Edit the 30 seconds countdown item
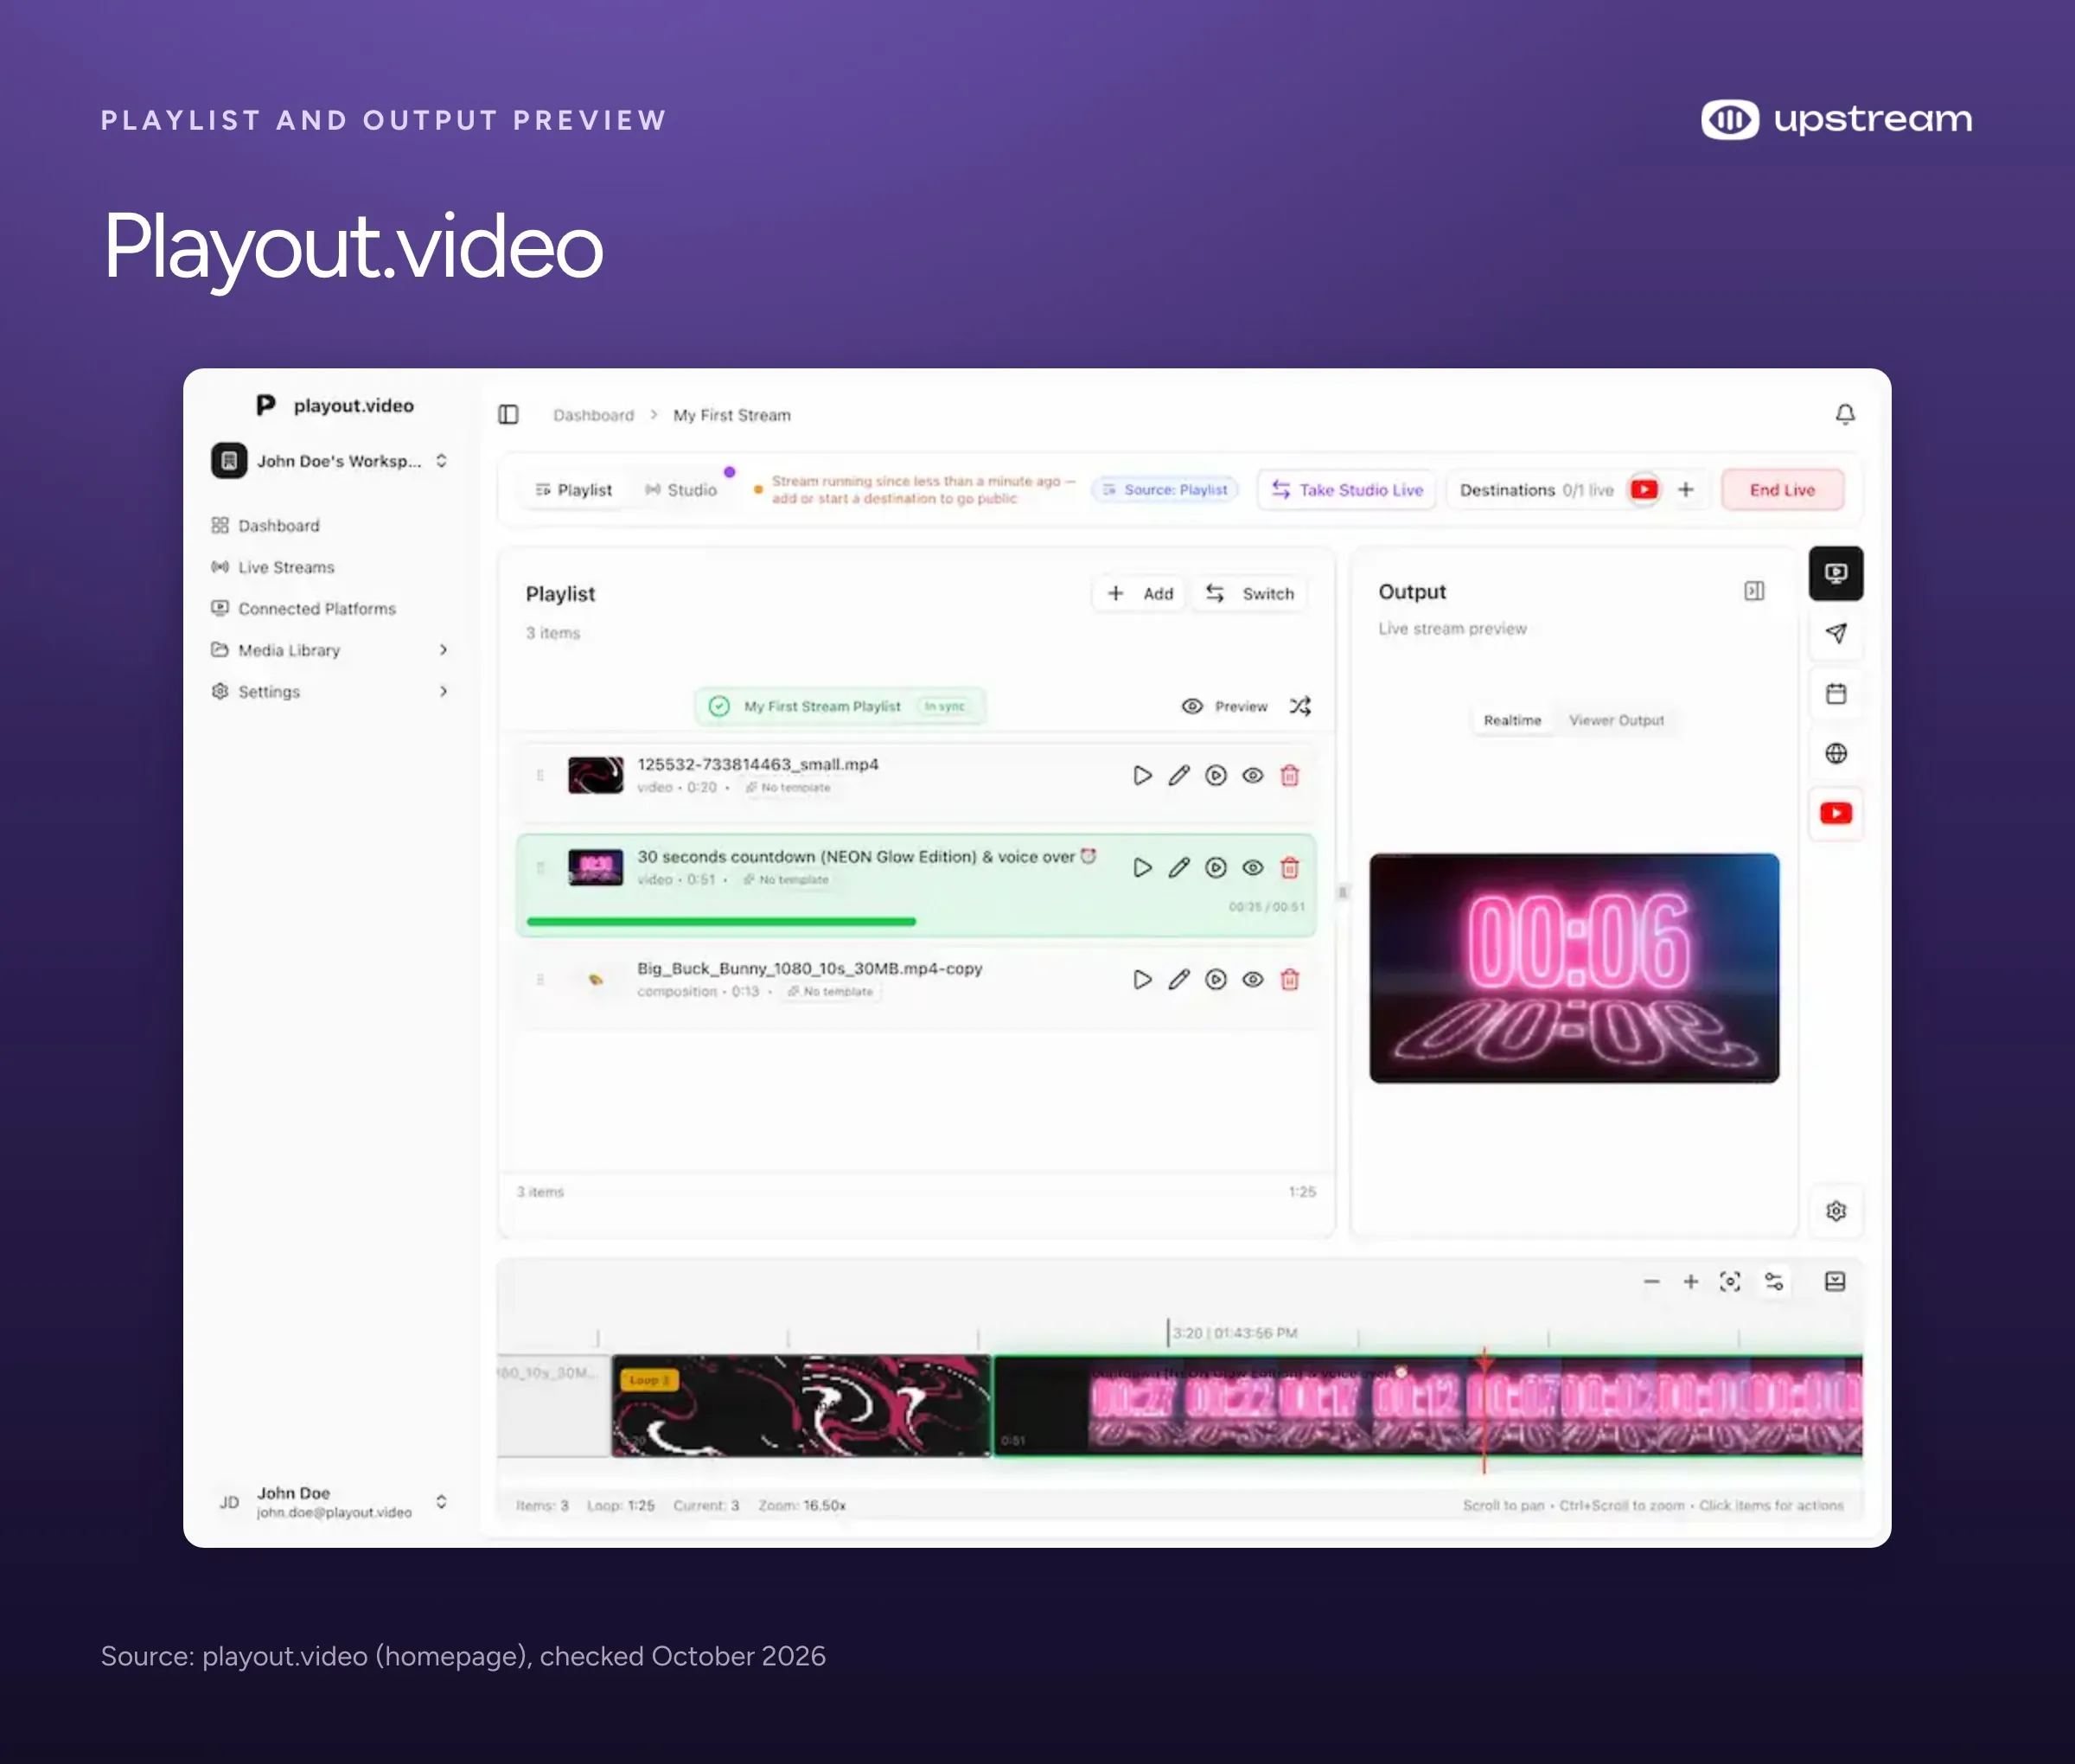 click(x=1179, y=867)
